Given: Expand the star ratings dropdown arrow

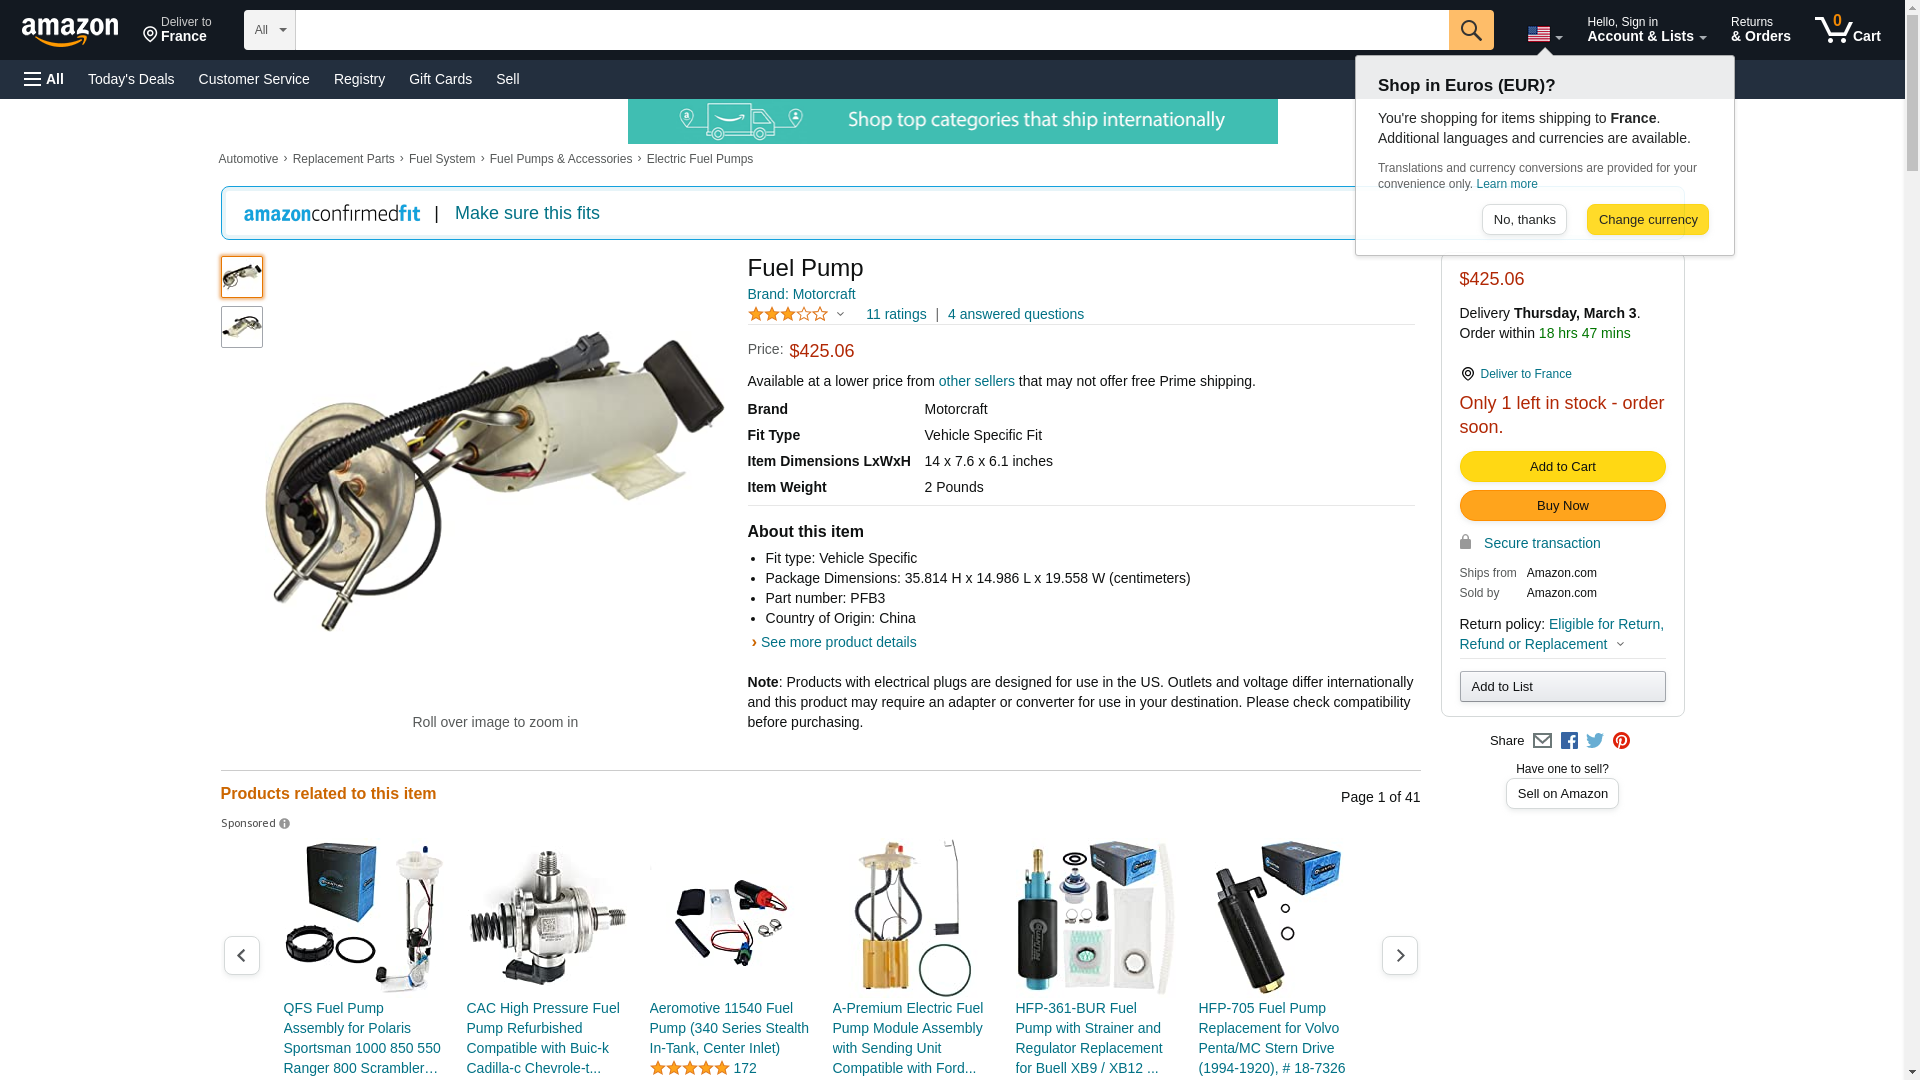Looking at the screenshot, I should point(840,315).
